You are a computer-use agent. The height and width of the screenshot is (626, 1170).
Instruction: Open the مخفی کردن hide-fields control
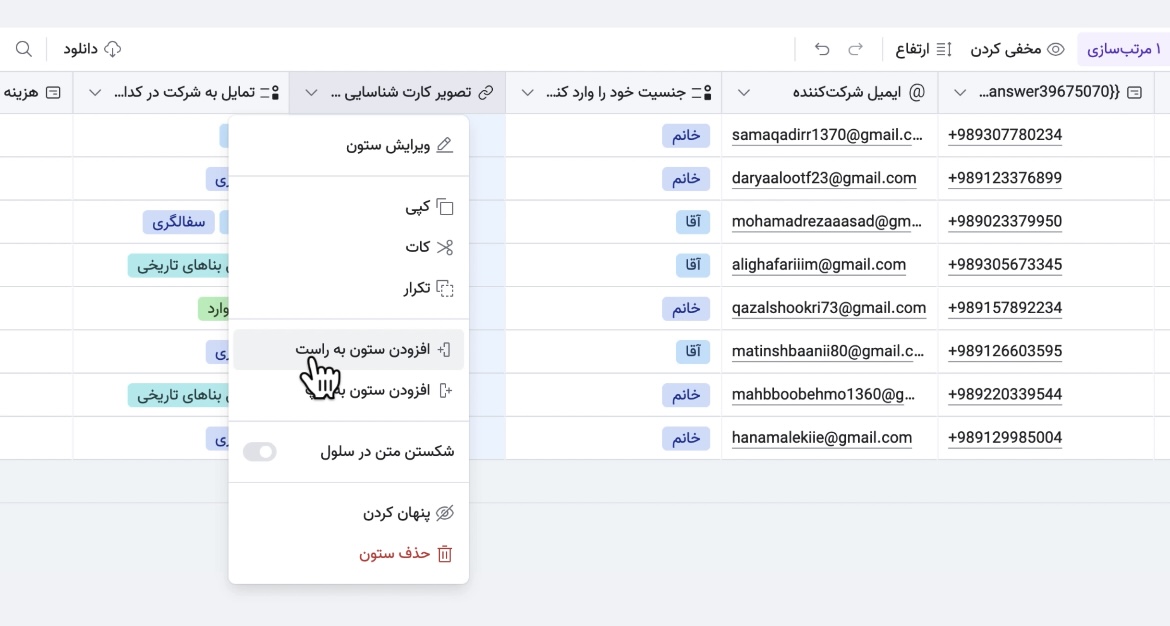point(1017,49)
